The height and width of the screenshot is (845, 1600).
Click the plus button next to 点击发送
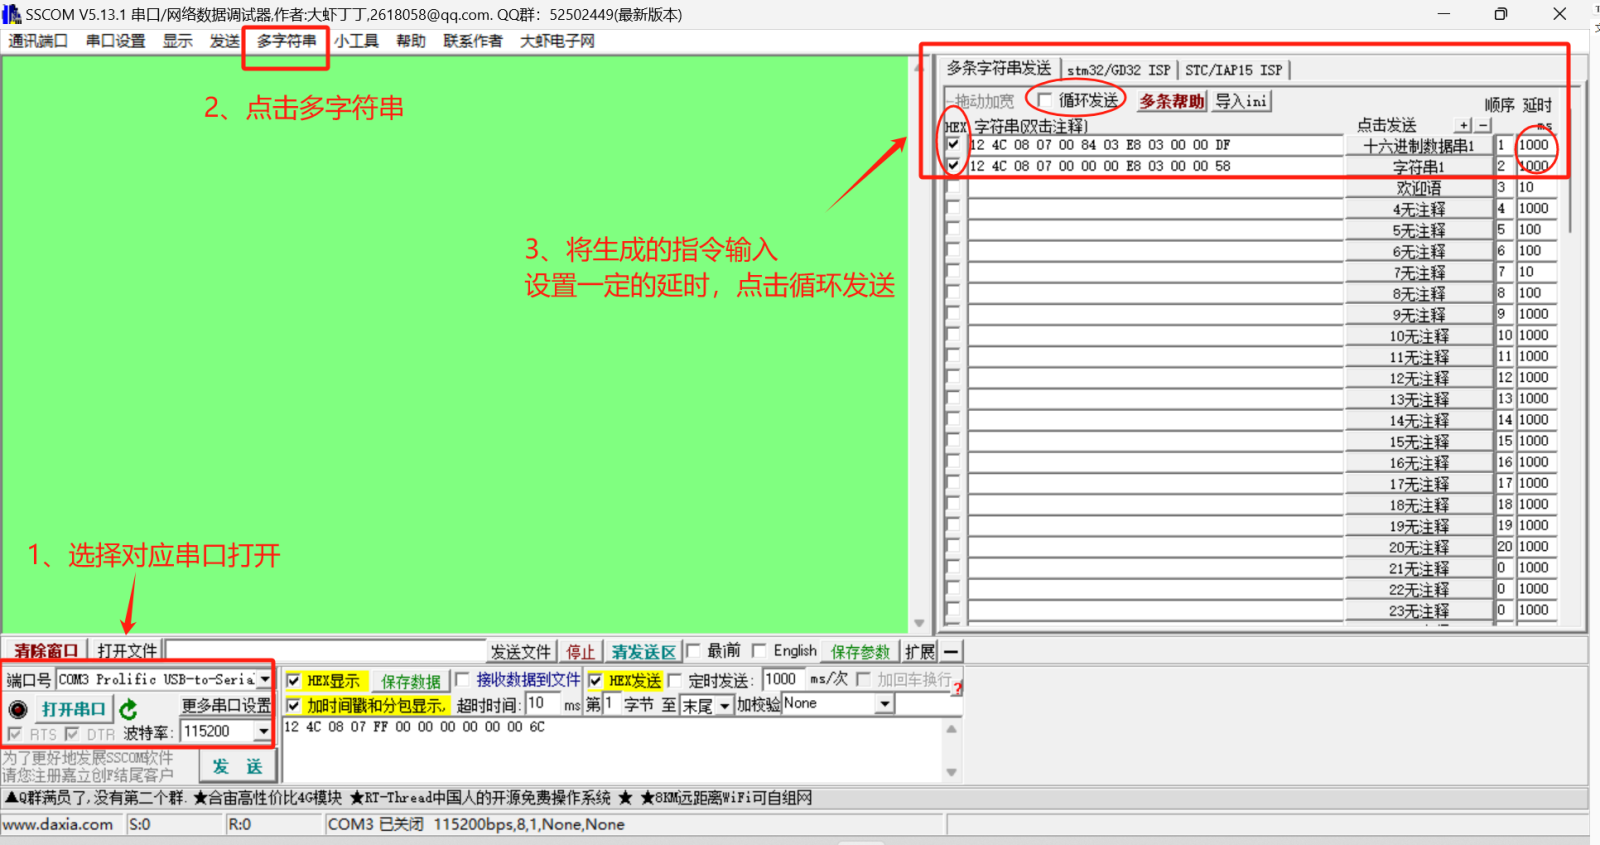[1464, 125]
